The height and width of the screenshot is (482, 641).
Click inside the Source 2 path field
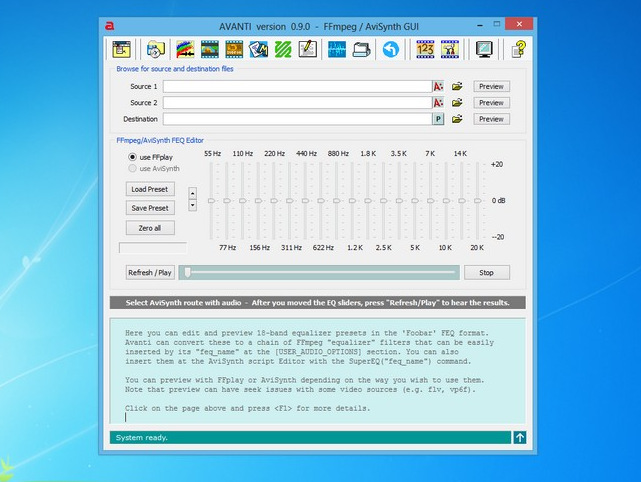coord(298,103)
